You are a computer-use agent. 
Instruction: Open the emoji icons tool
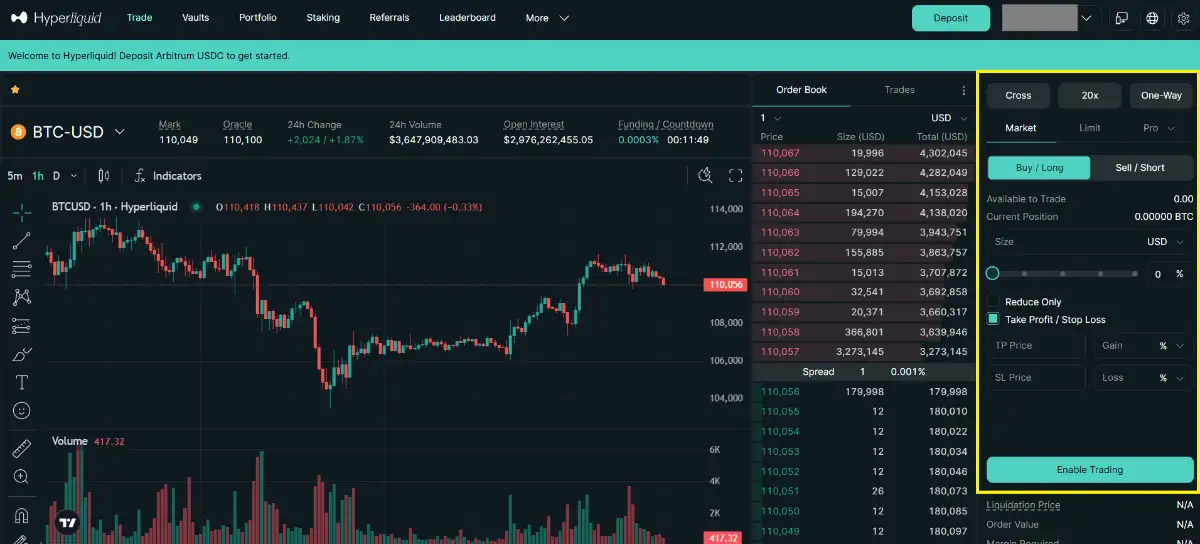[x=21, y=411]
